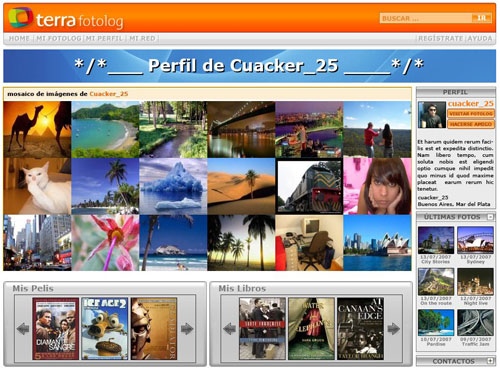Open the Ice Age 2 movie cover
Viewport: 500px width, 370px height.
coord(105,329)
